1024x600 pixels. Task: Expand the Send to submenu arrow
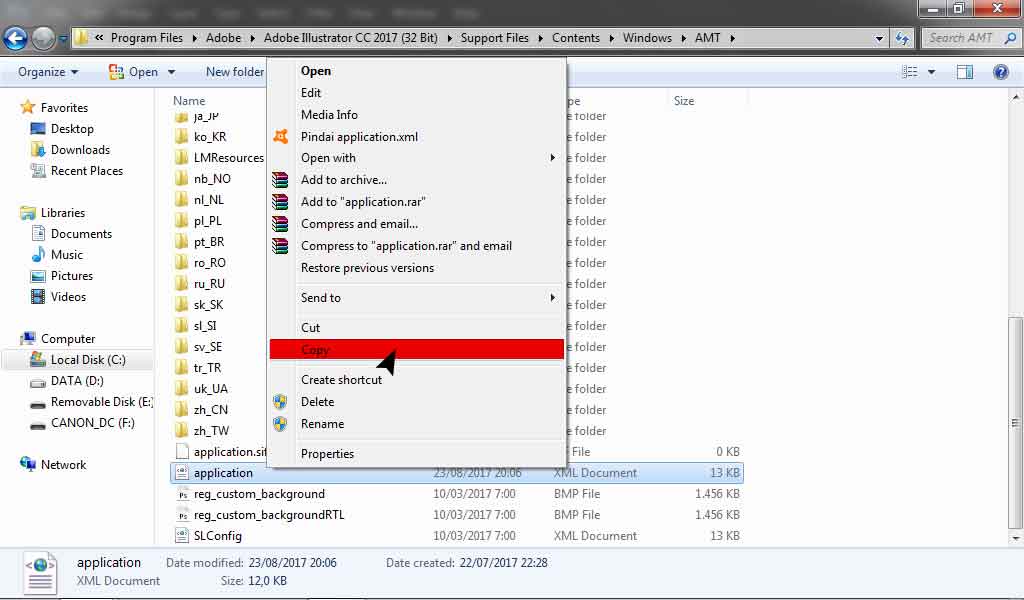pos(552,297)
